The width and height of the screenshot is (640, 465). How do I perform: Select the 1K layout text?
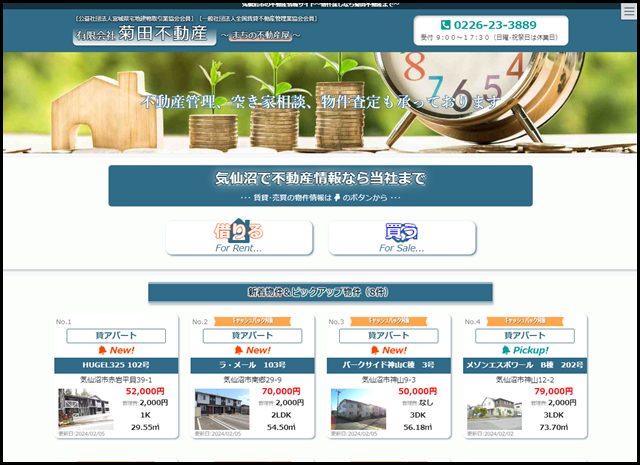pos(145,415)
